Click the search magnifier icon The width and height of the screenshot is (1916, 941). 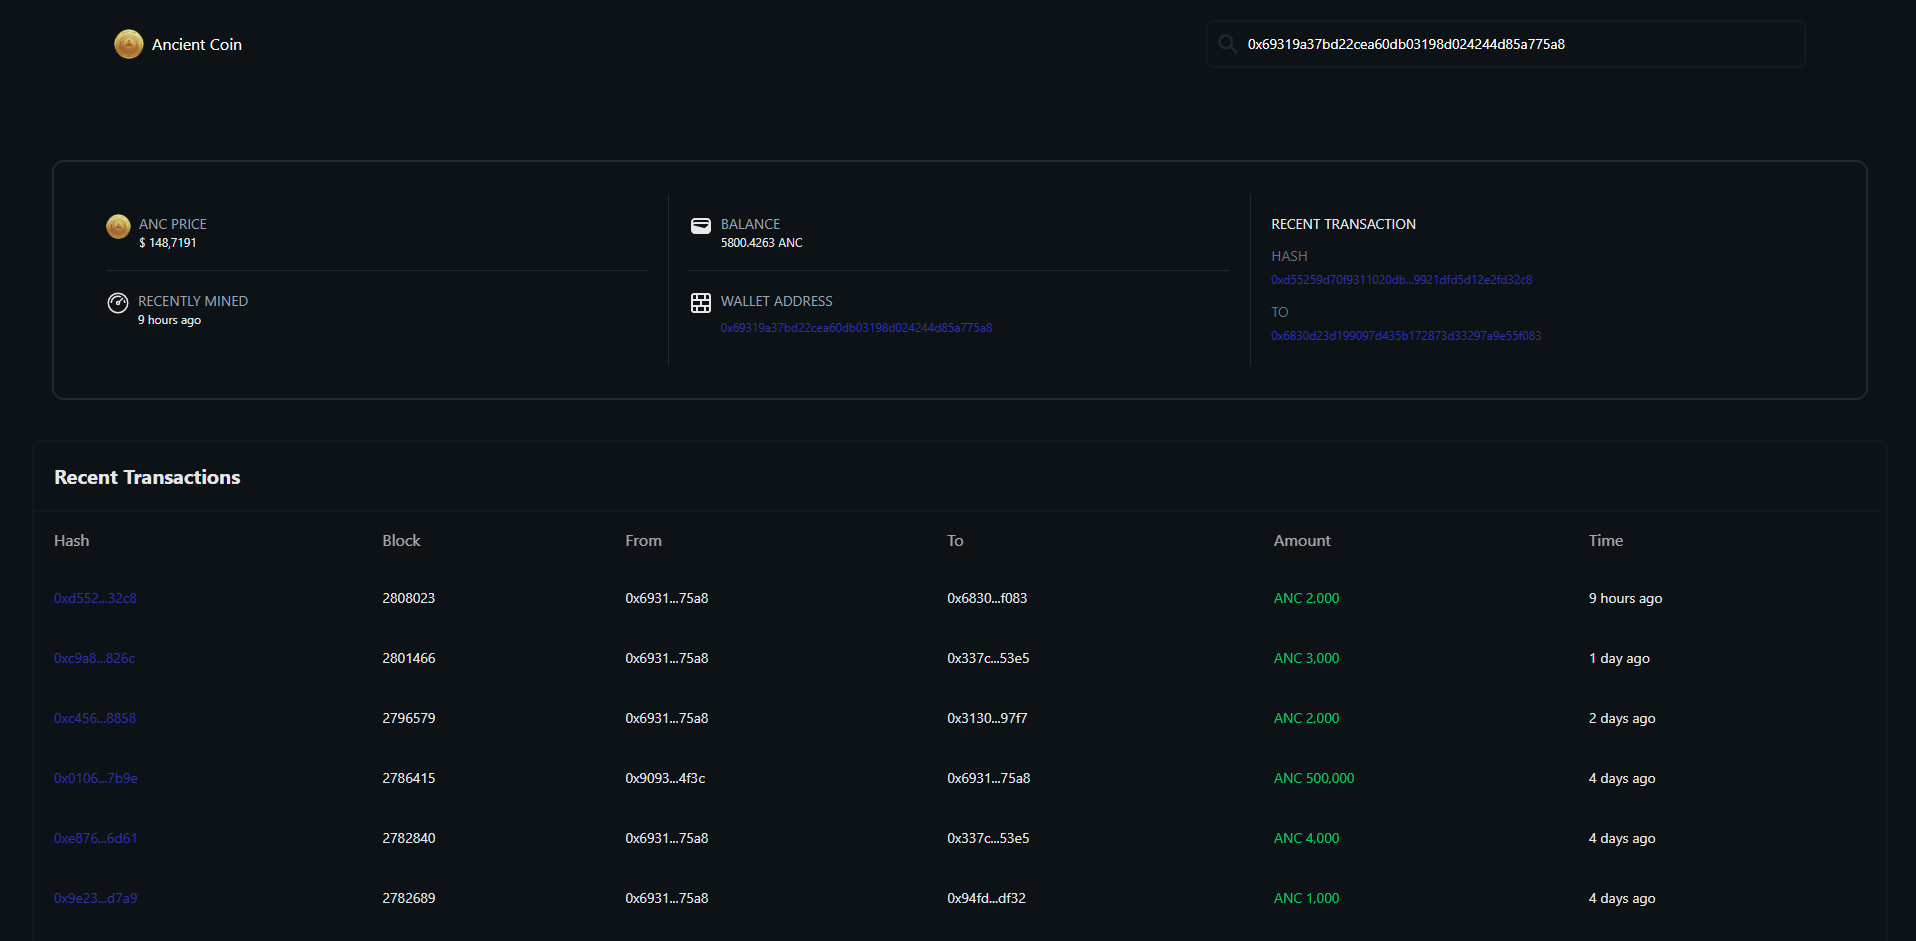tap(1227, 44)
